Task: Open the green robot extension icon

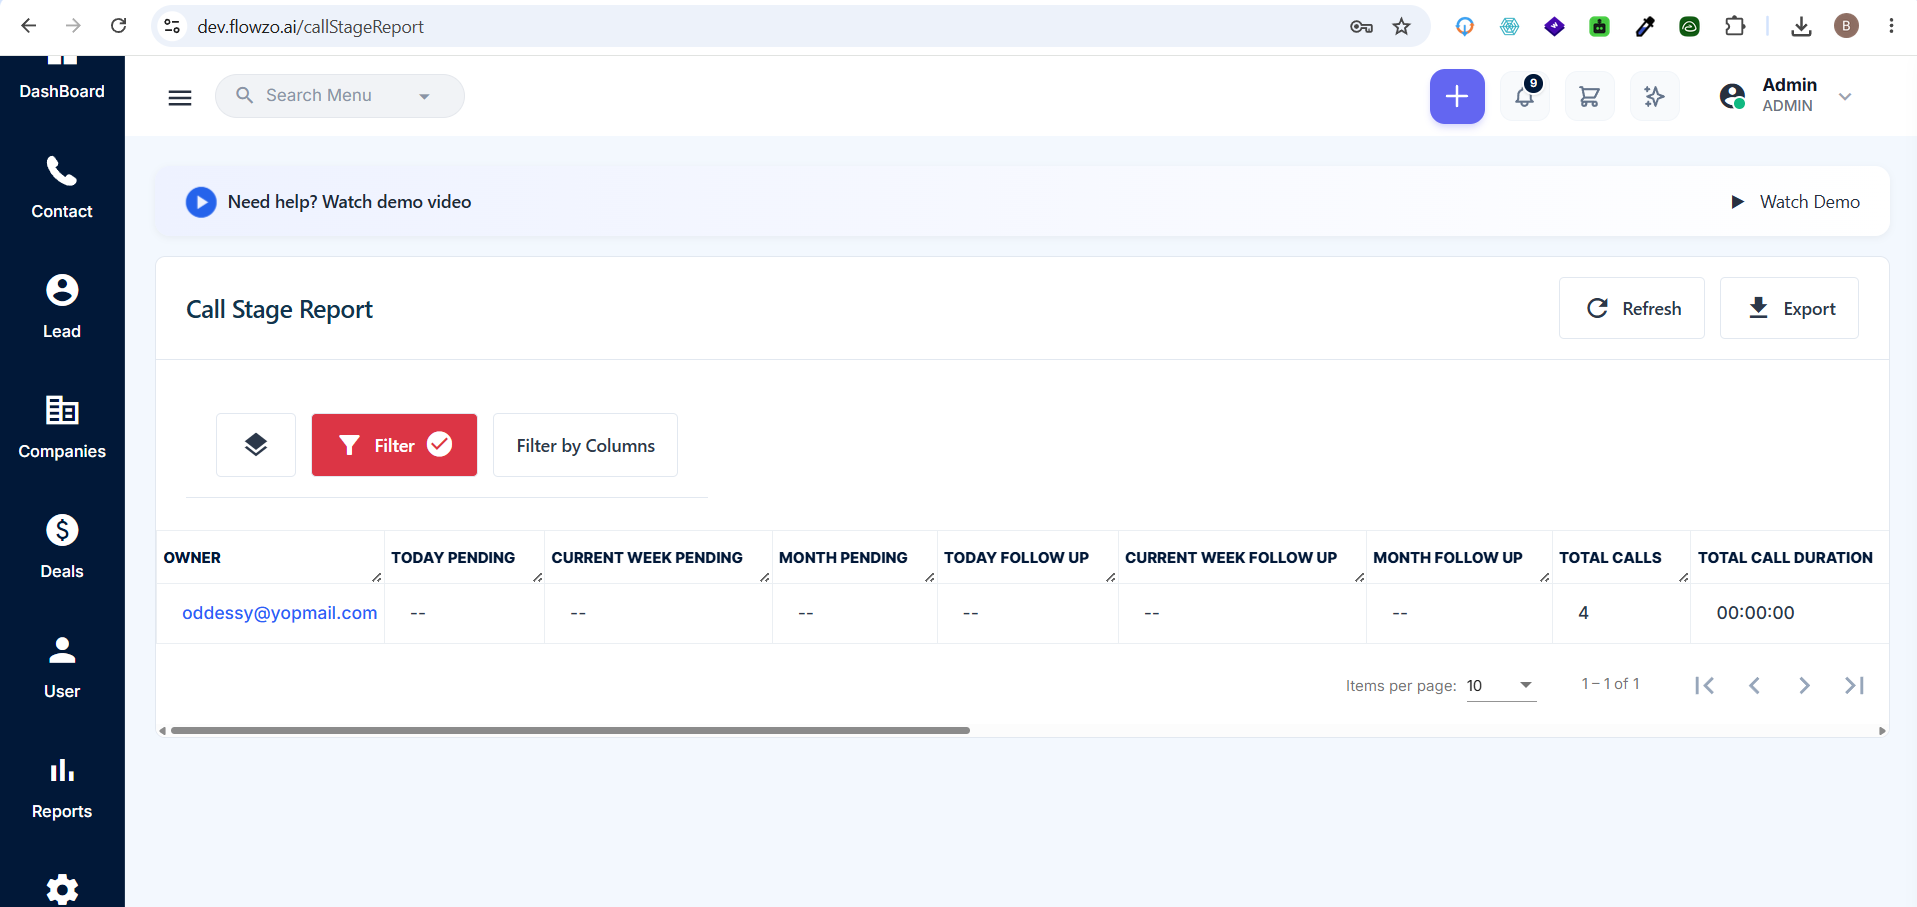Action: (x=1599, y=27)
